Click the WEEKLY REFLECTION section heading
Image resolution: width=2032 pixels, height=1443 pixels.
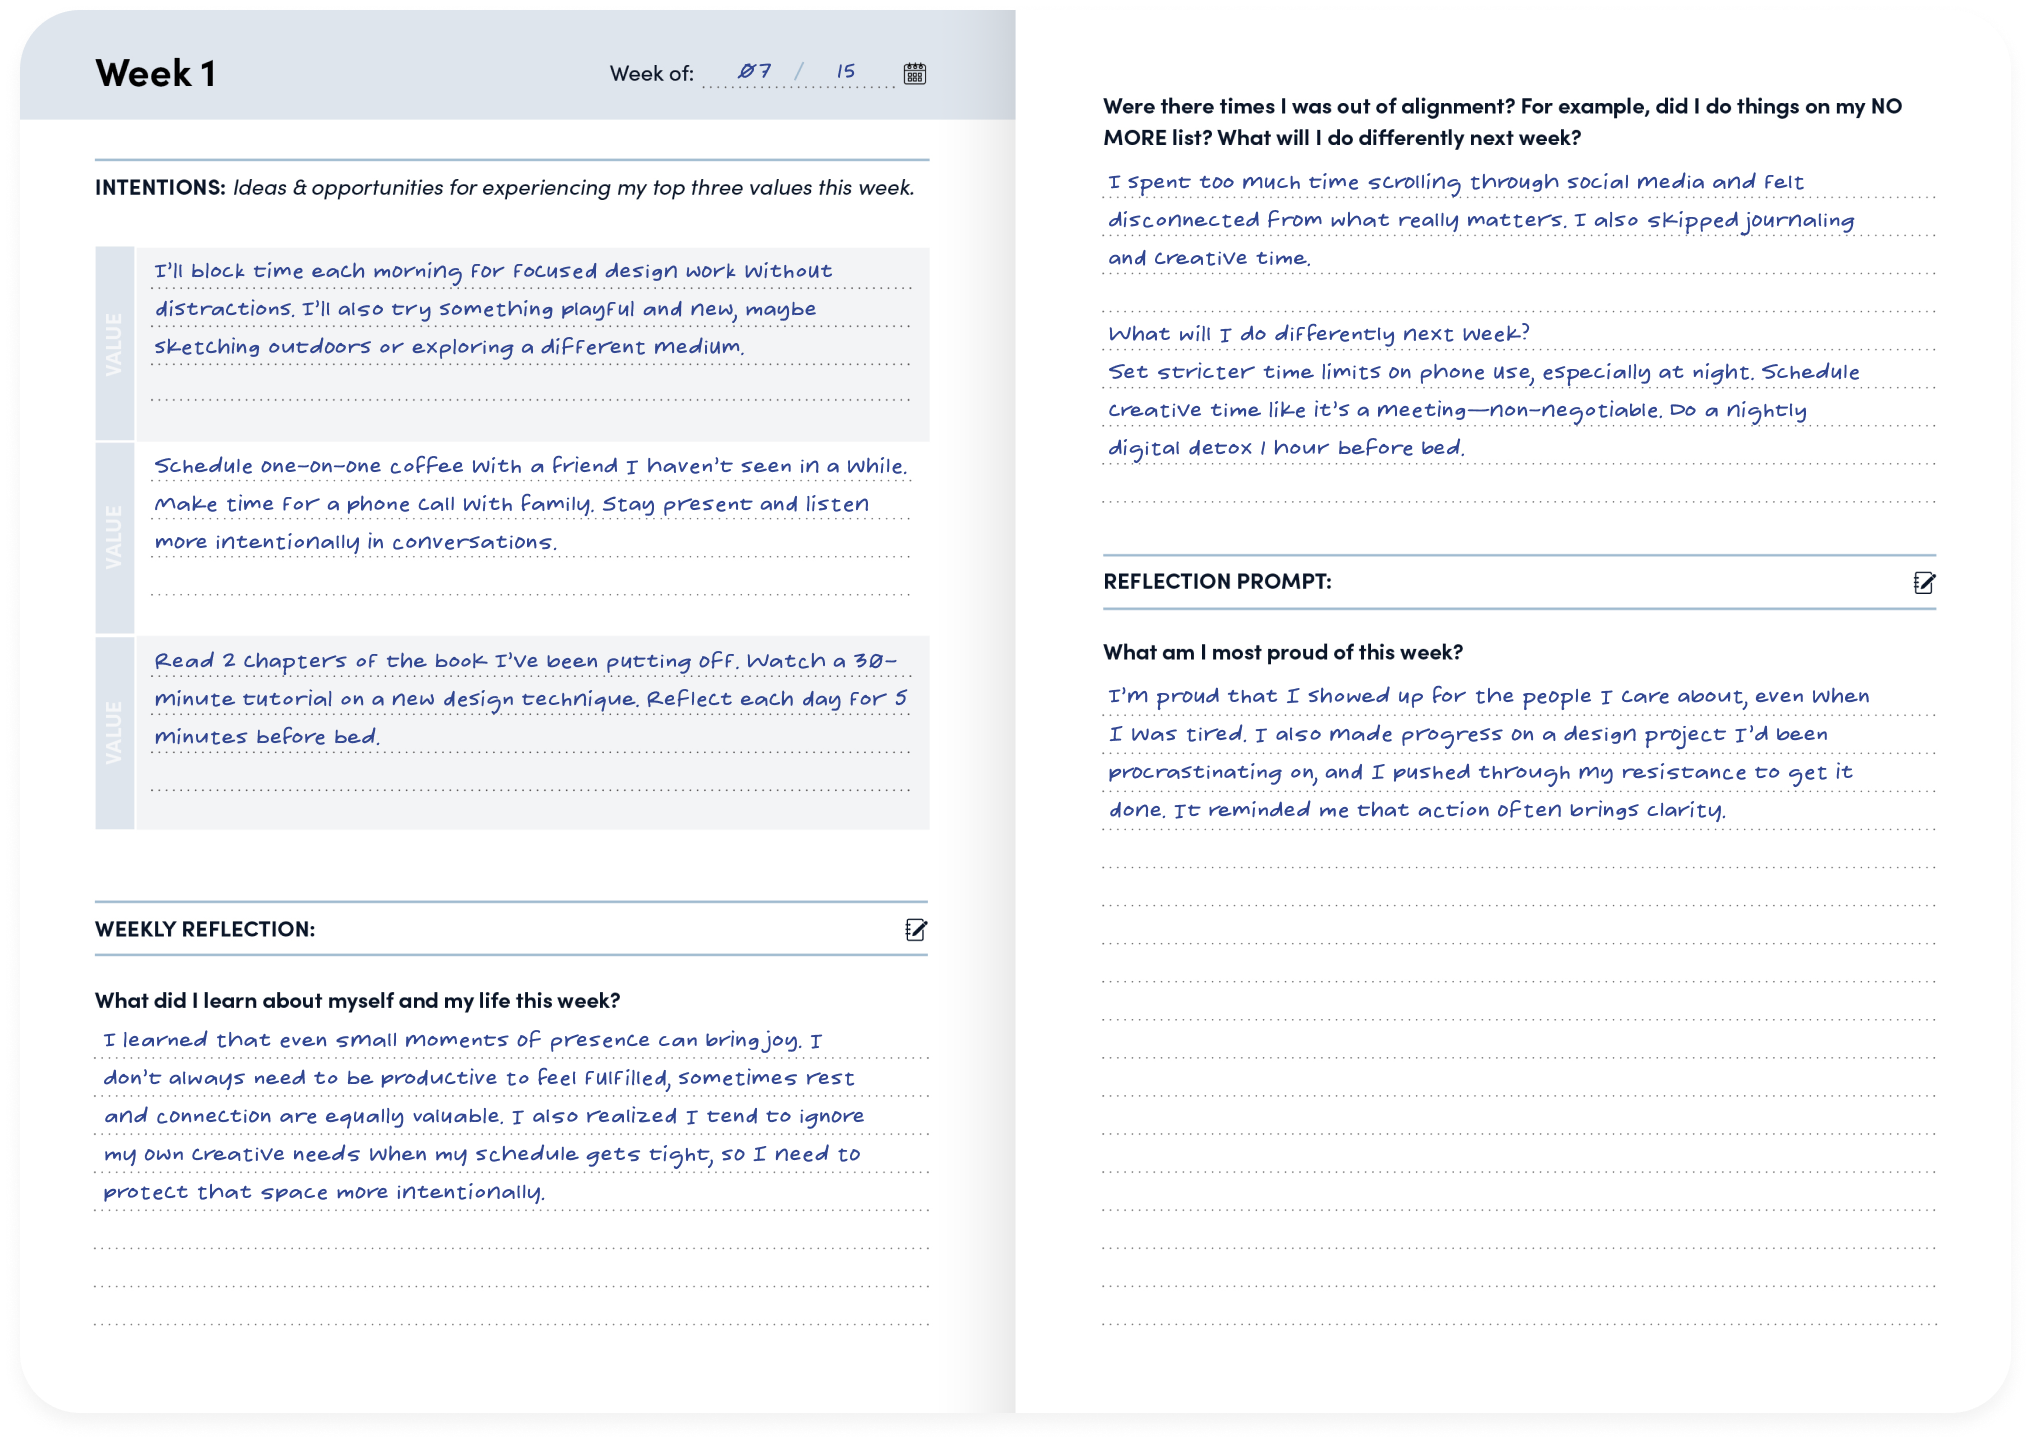(205, 929)
